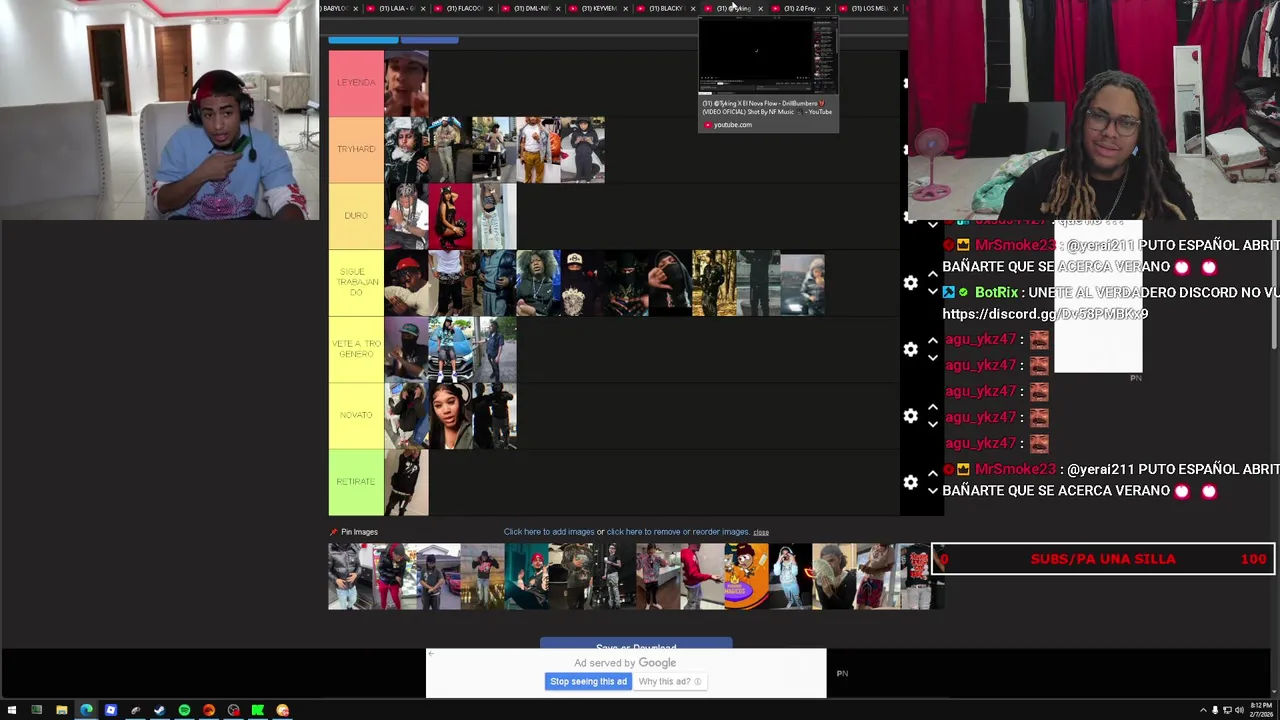
Task: Move VETE A OTRO GENERO row up
Action: (933, 340)
